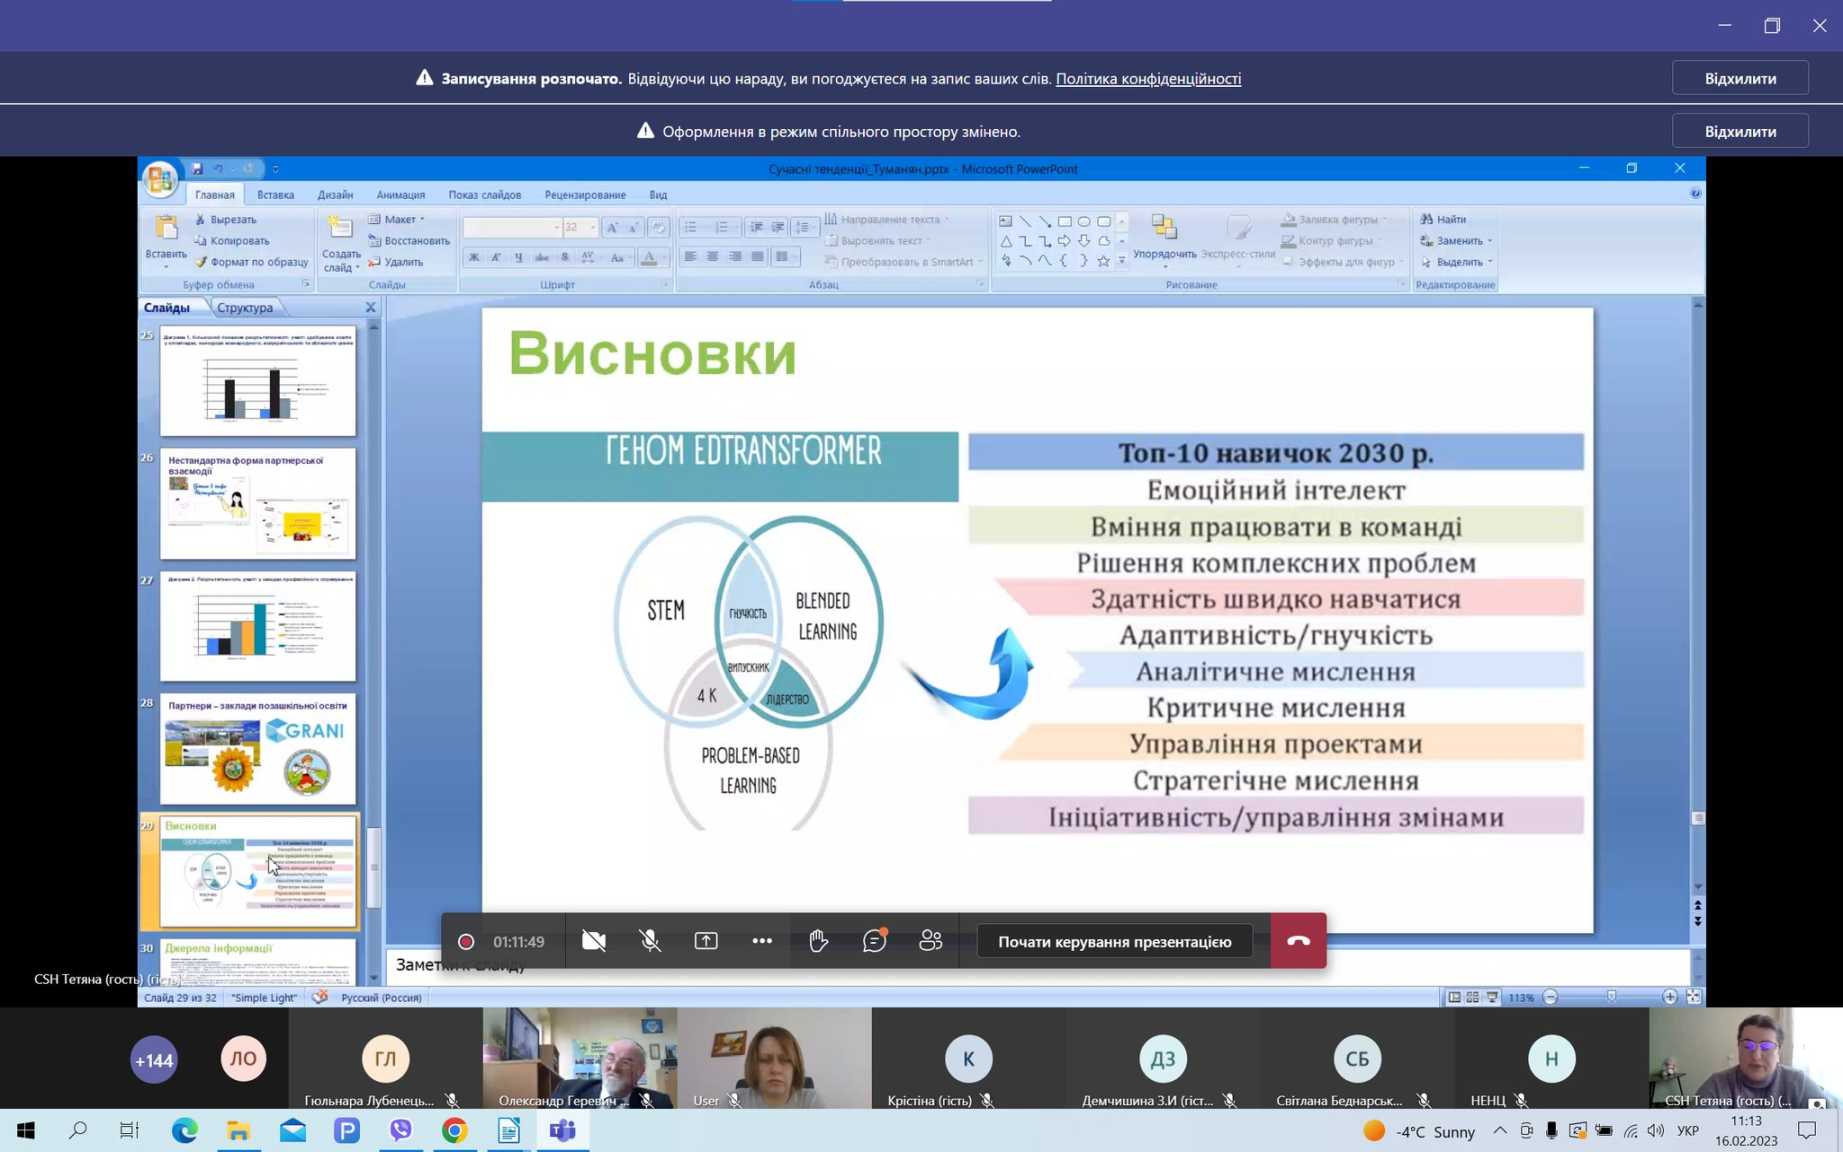The height and width of the screenshot is (1152, 1843).
Task: Open Політика конфіденційності link
Action: (x=1148, y=78)
